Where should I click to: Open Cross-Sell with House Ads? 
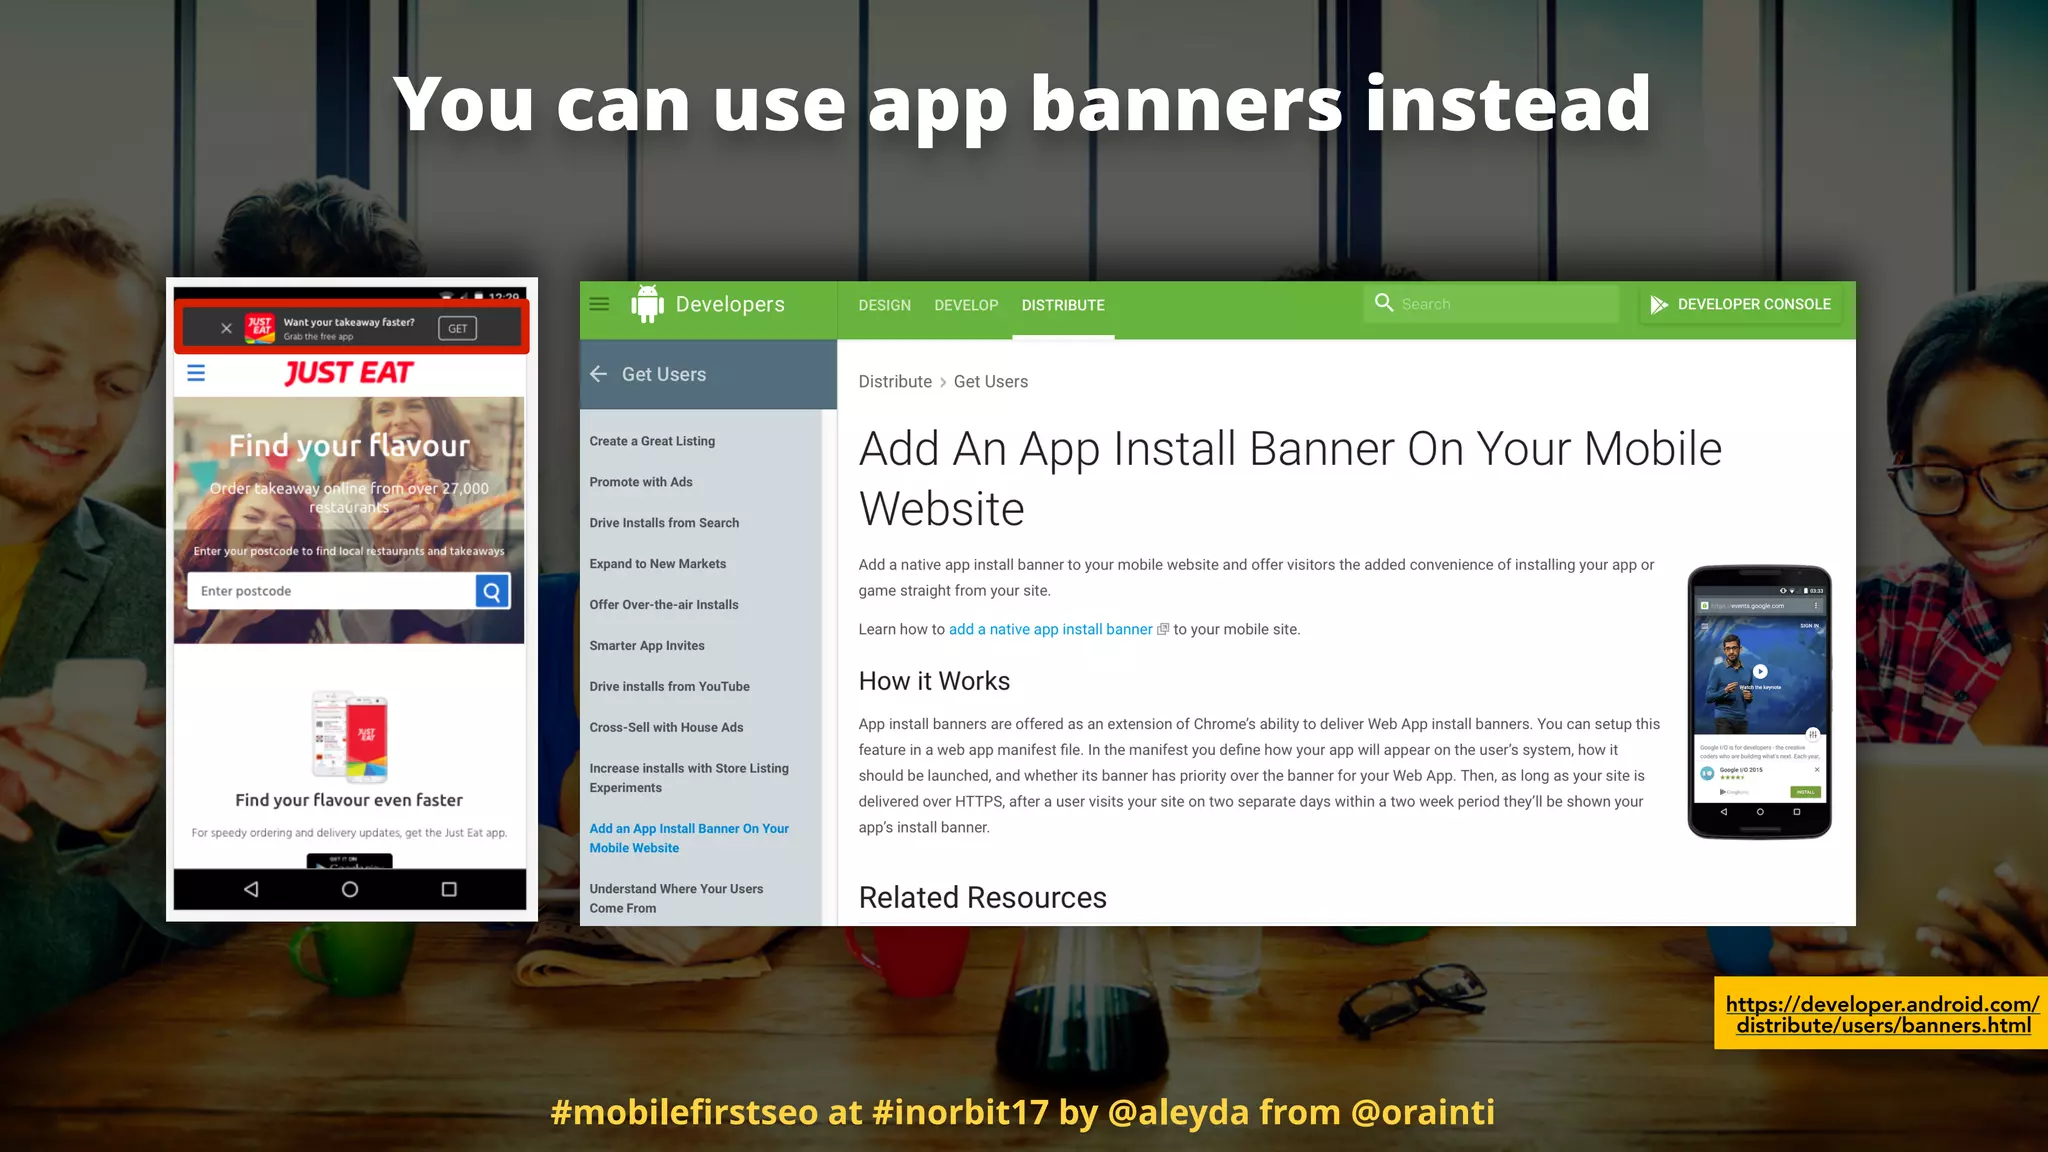click(x=666, y=728)
